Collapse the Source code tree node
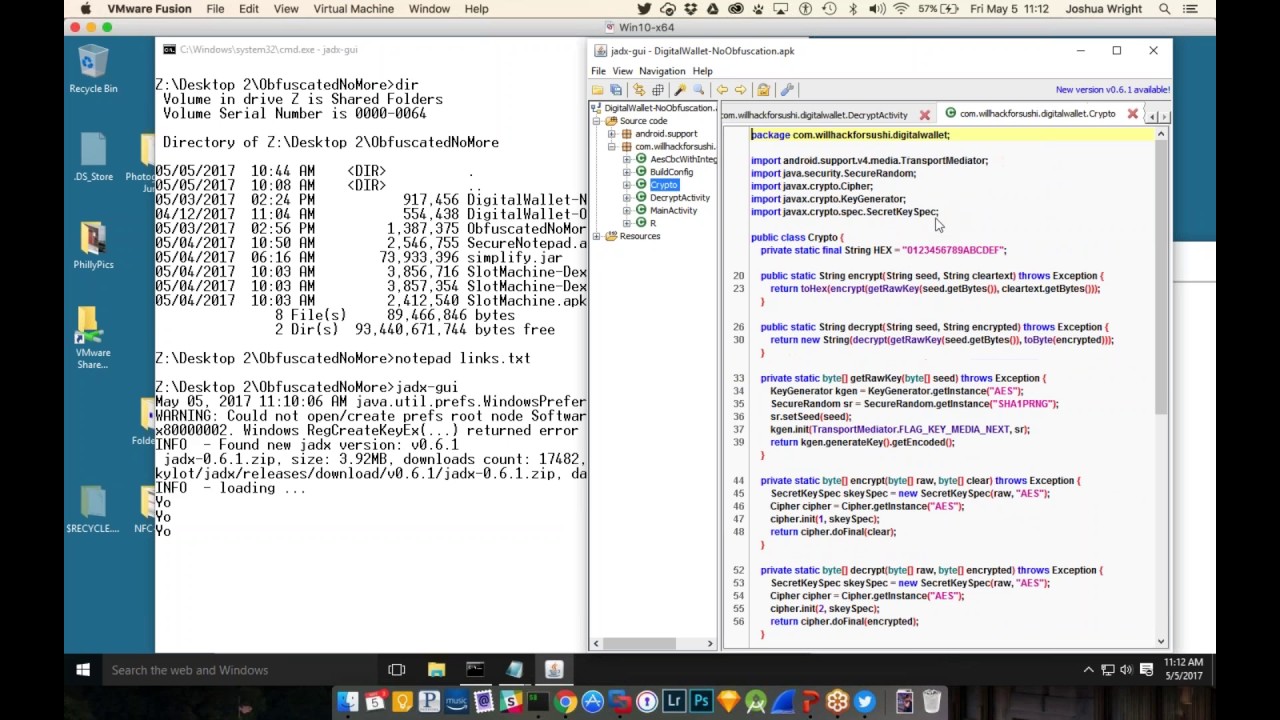This screenshot has height=720, width=1280. 597,121
